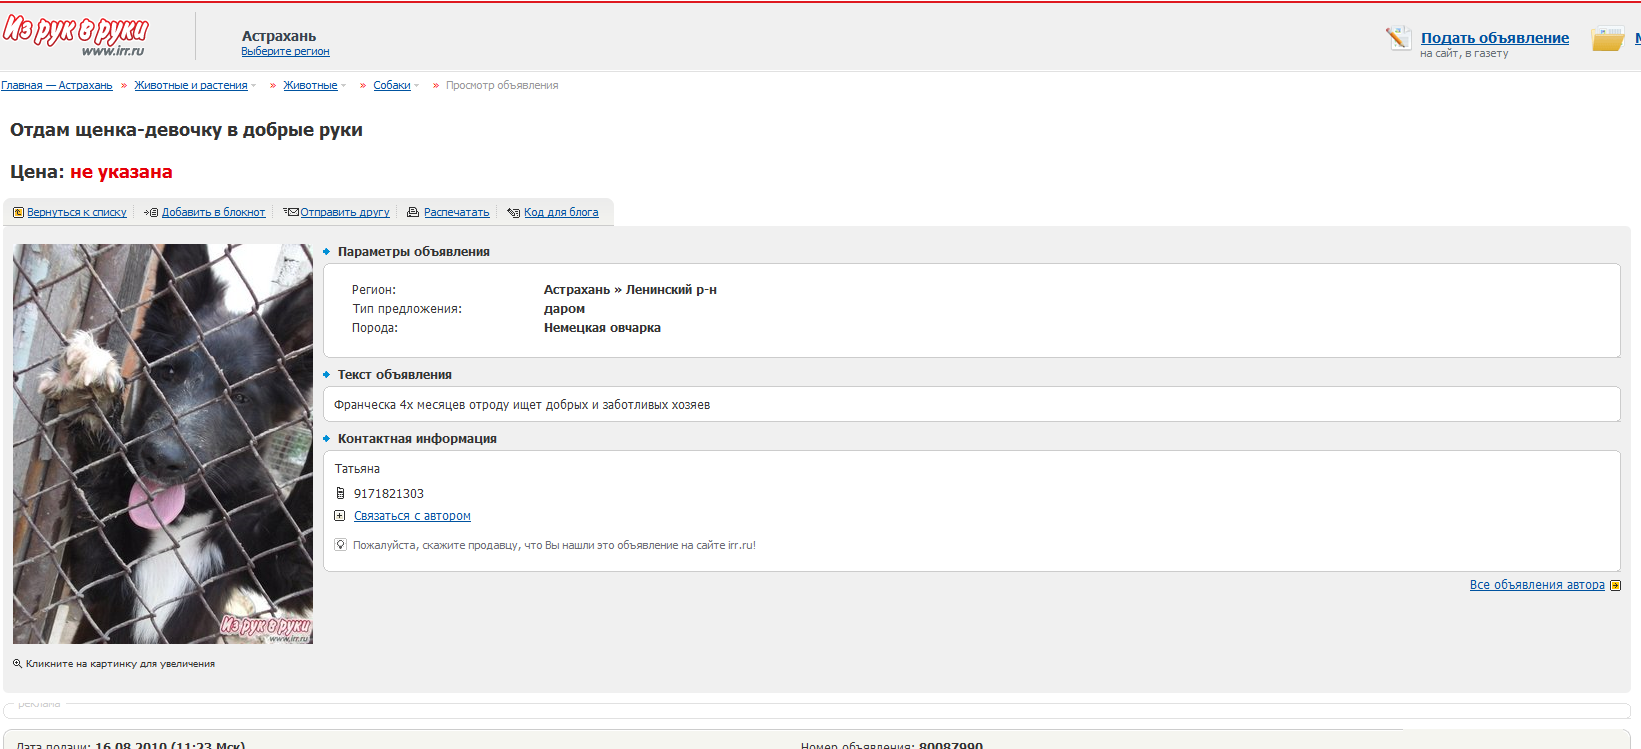The width and height of the screenshot is (1641, 749).
Task: Click the blue bullet beside Текст объявления
Action: (327, 375)
